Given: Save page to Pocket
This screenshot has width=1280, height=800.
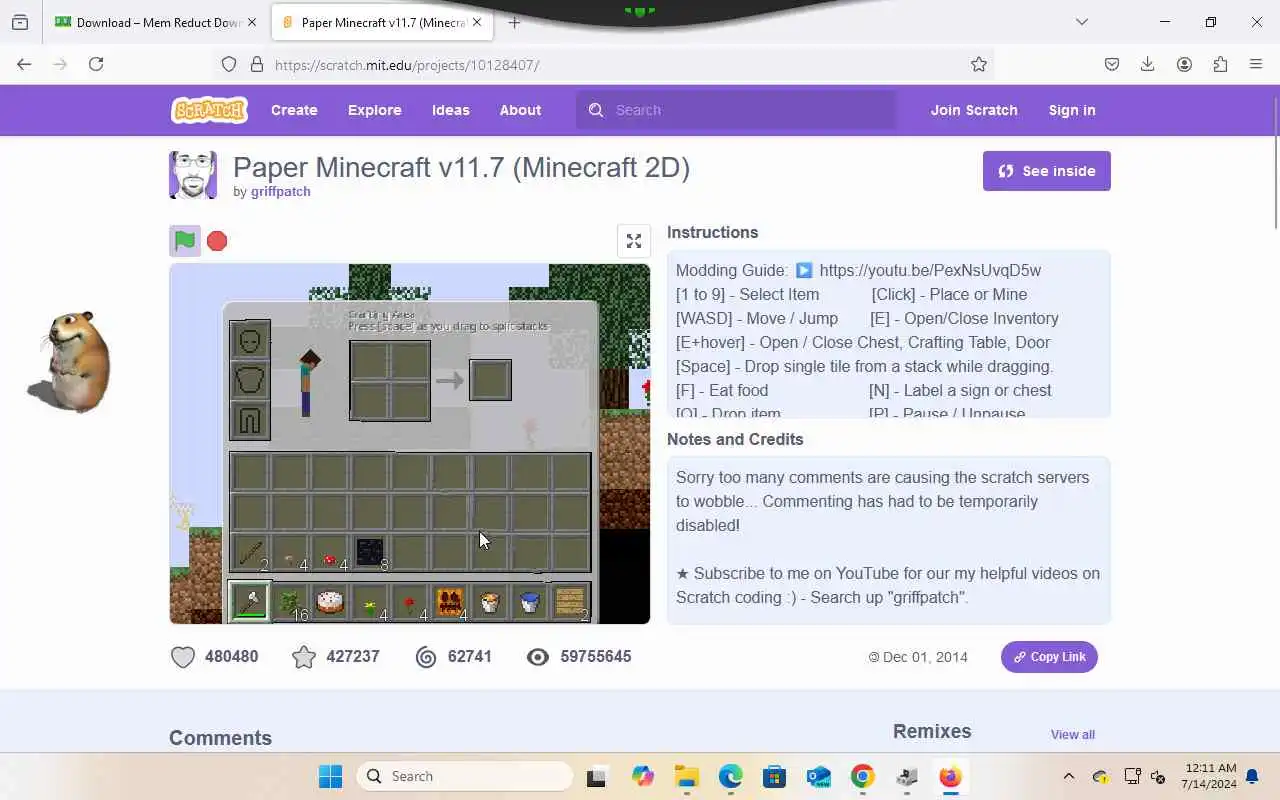Looking at the screenshot, I should click(1112, 64).
